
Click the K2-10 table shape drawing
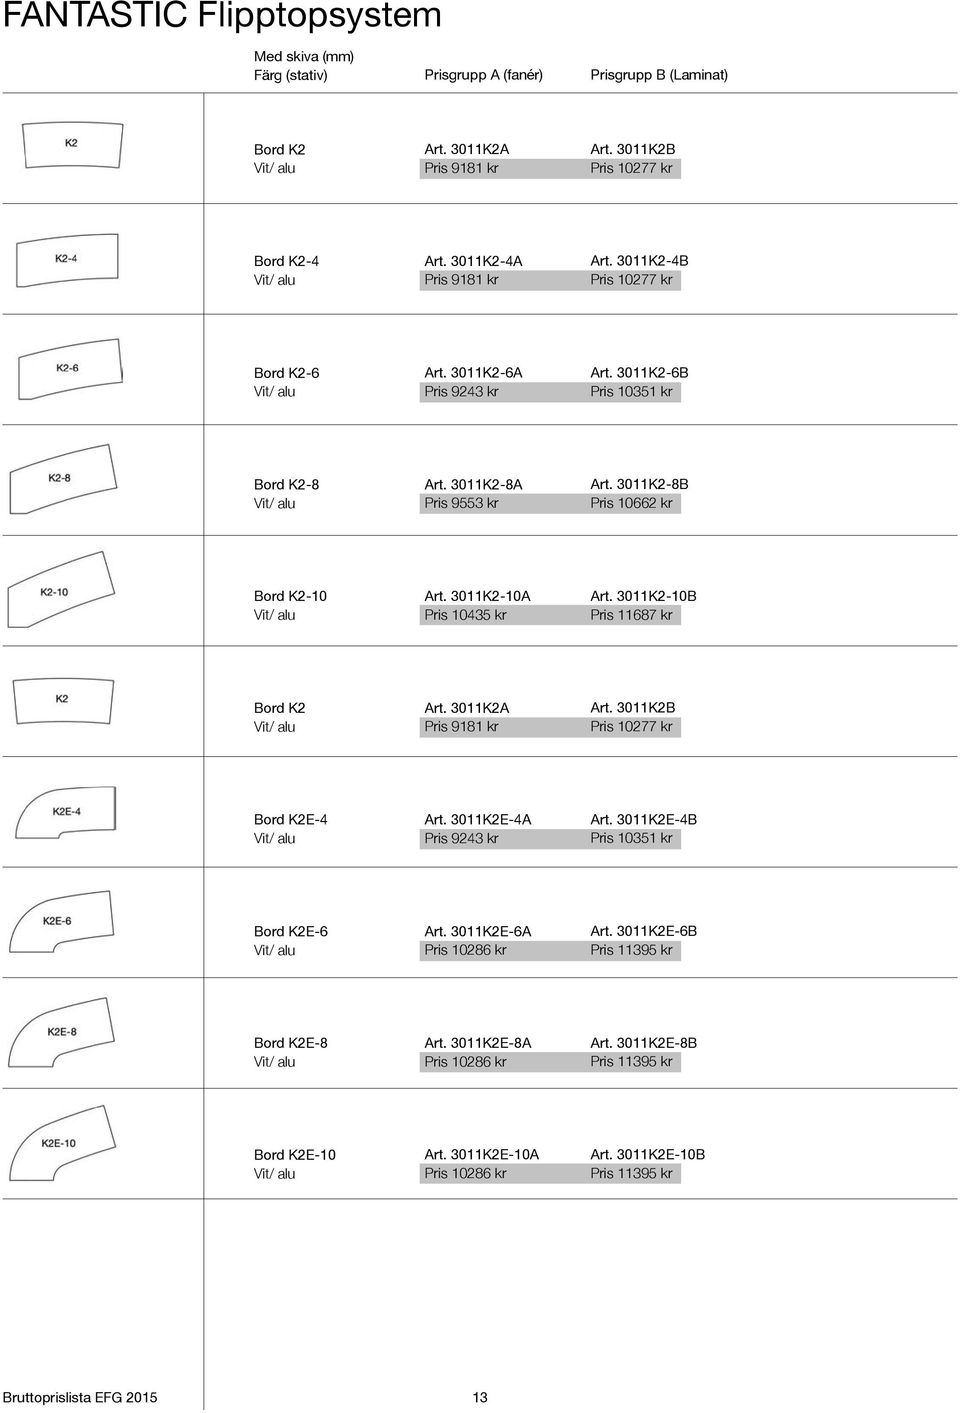[x=60, y=590]
